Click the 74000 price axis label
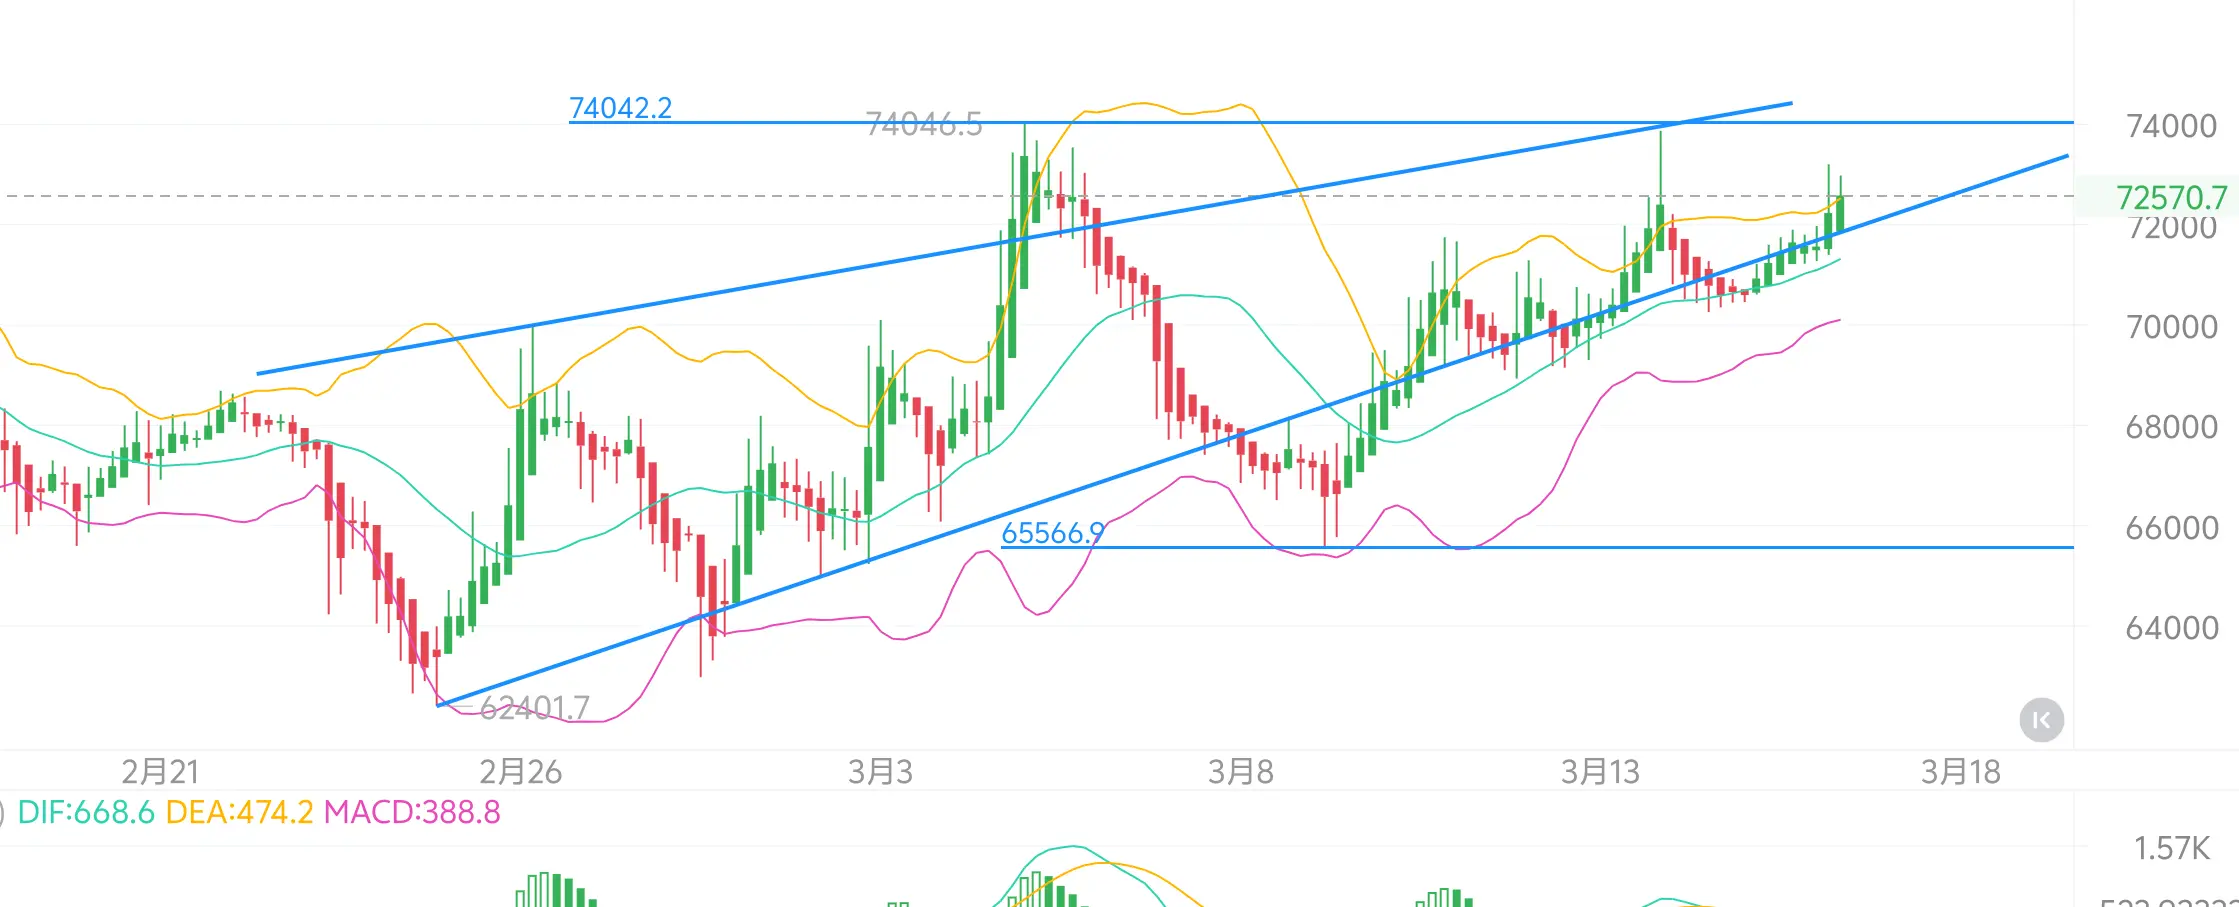This screenshot has height=907, width=2239. 2171,126
